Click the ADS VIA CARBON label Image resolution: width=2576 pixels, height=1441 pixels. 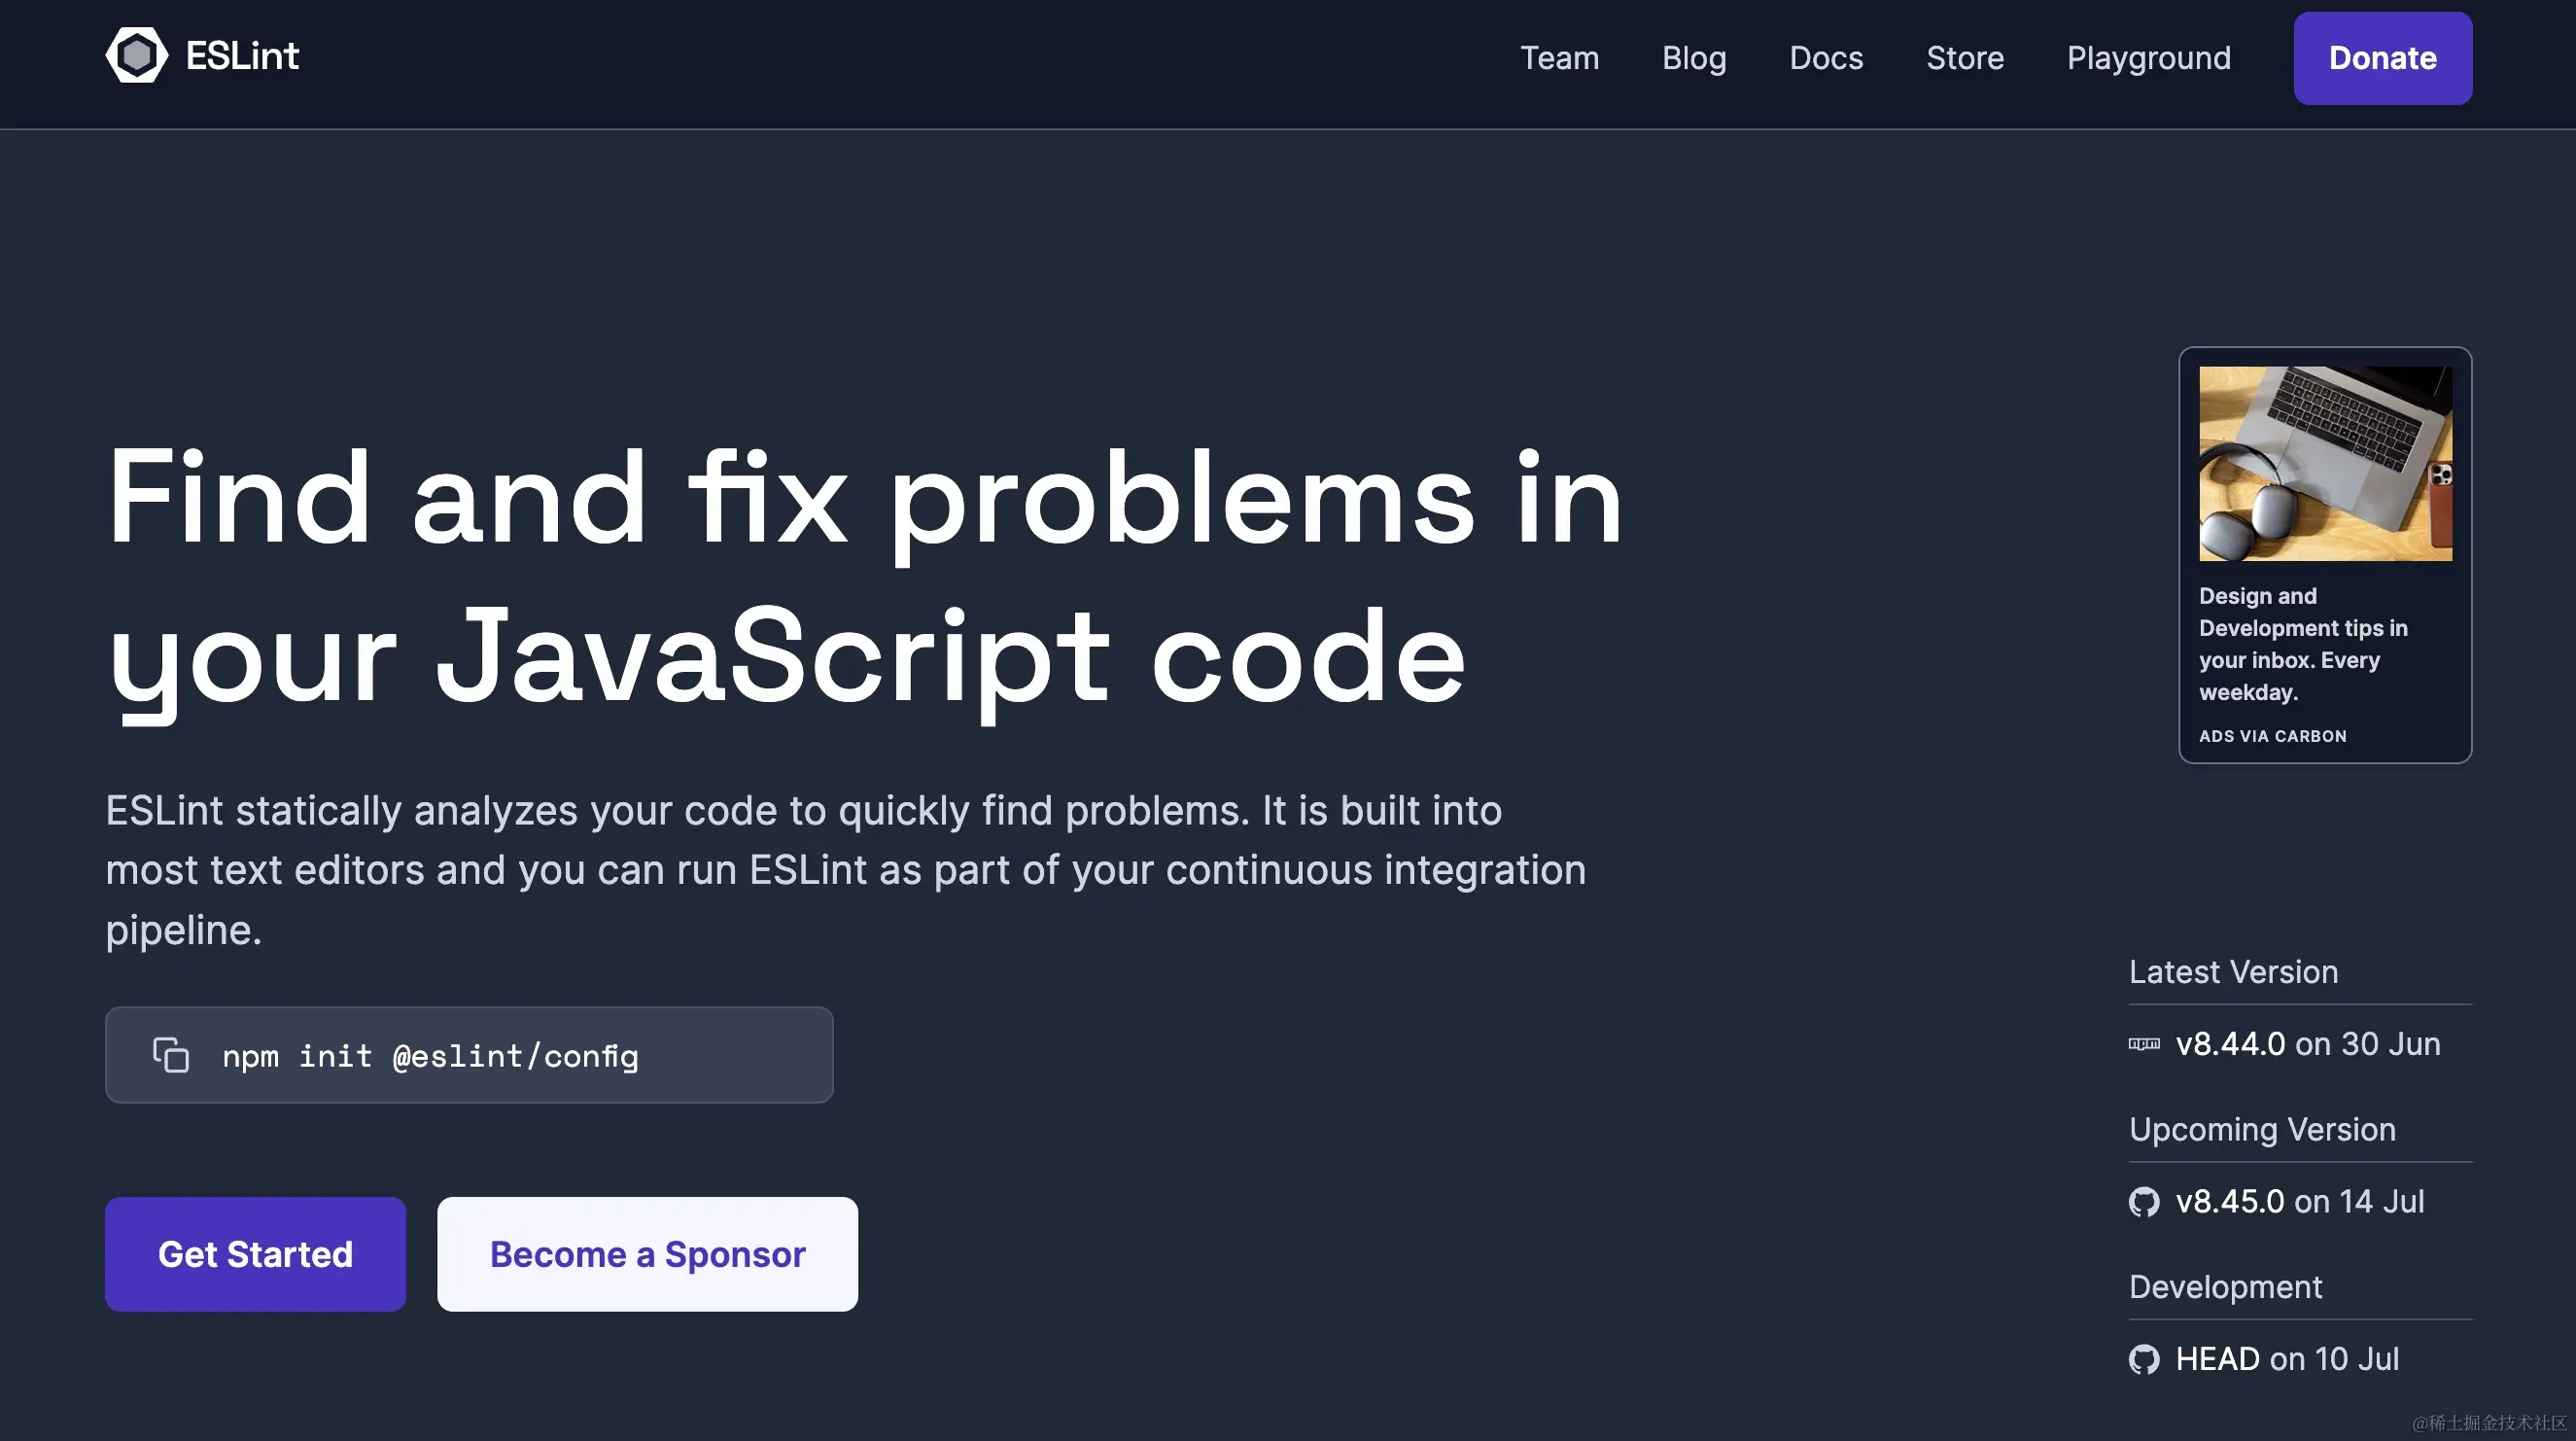pos(2272,736)
